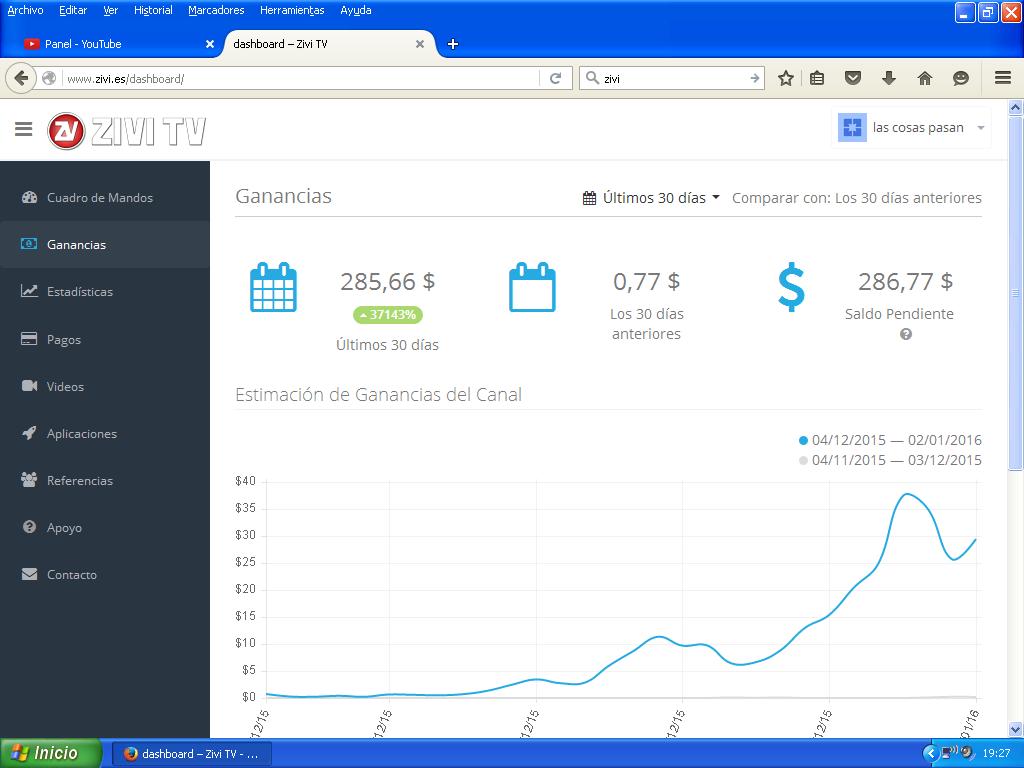Expand the Últimos 30 días date dropdown
Screen dimensions: 1024x768
(x=652, y=198)
